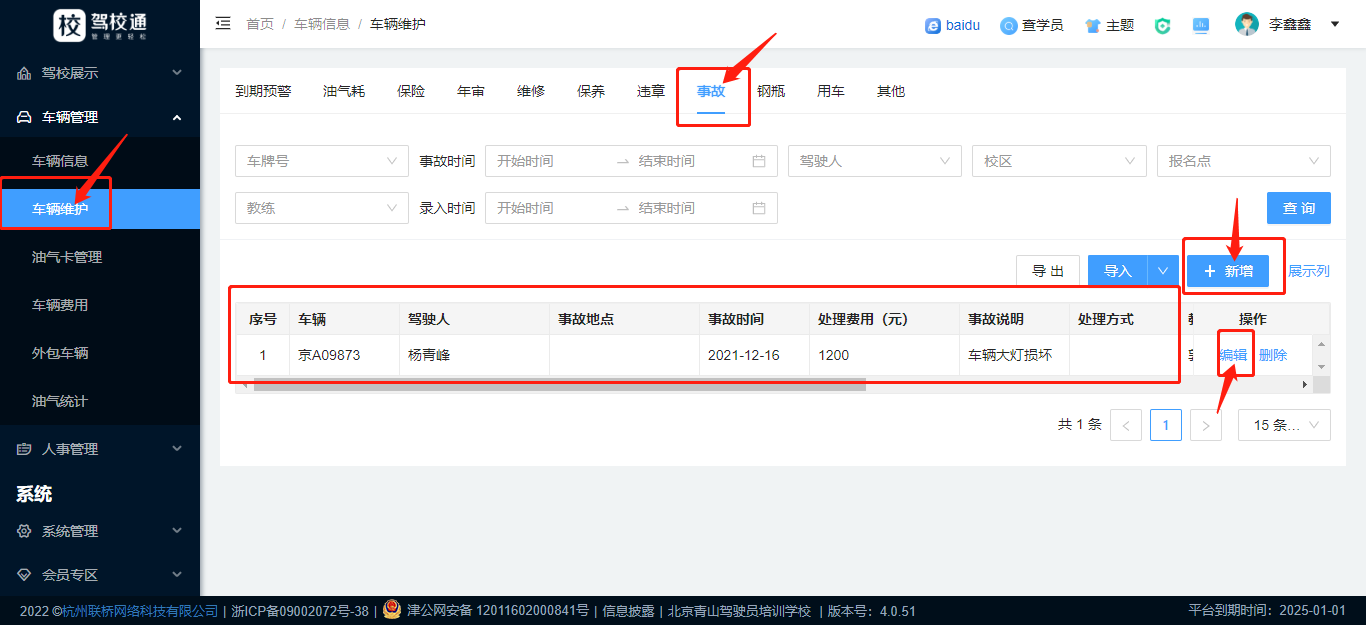Set 事故时间 start date field
The height and width of the screenshot is (625, 1366).
550,161
